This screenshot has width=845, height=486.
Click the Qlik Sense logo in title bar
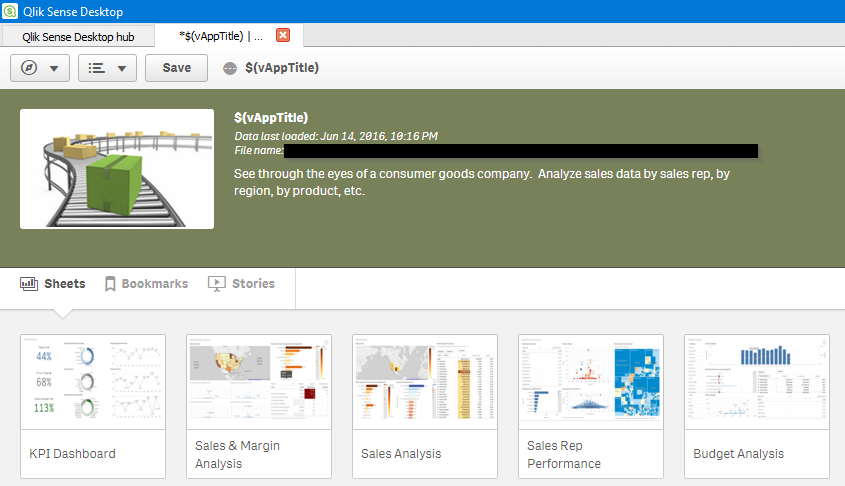tap(10, 11)
